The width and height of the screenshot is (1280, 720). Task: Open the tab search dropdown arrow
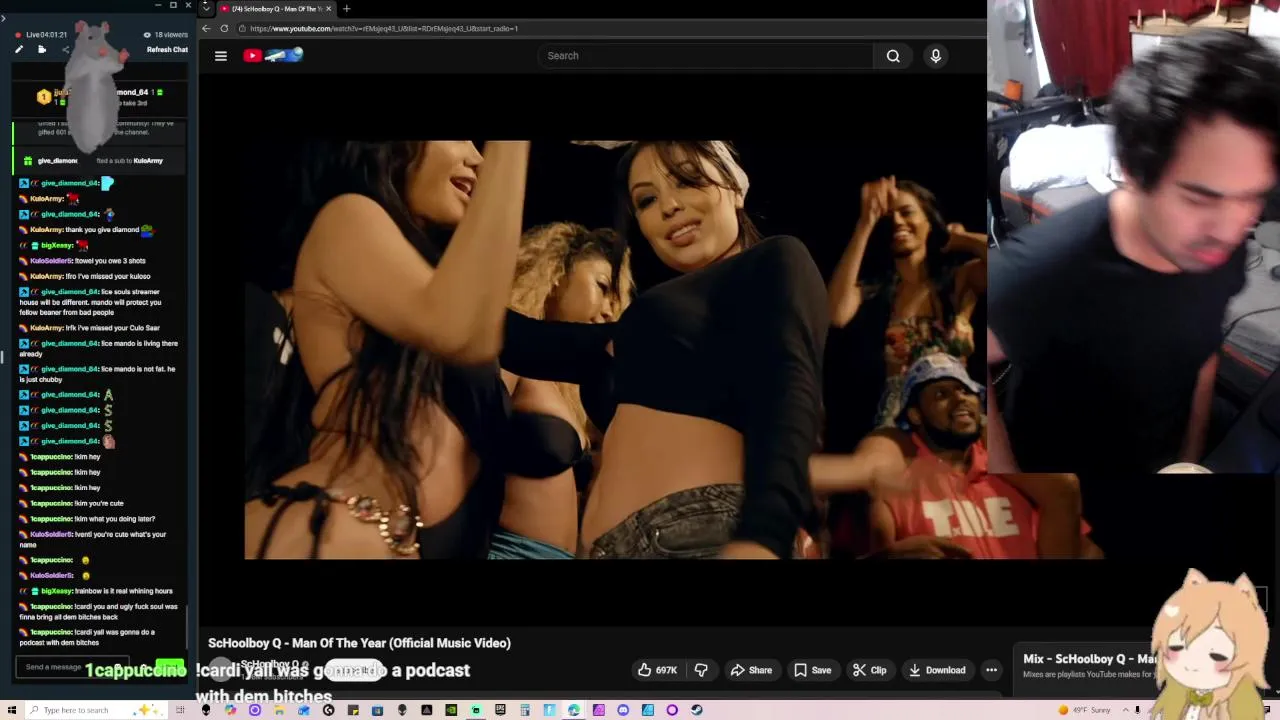tap(206, 8)
